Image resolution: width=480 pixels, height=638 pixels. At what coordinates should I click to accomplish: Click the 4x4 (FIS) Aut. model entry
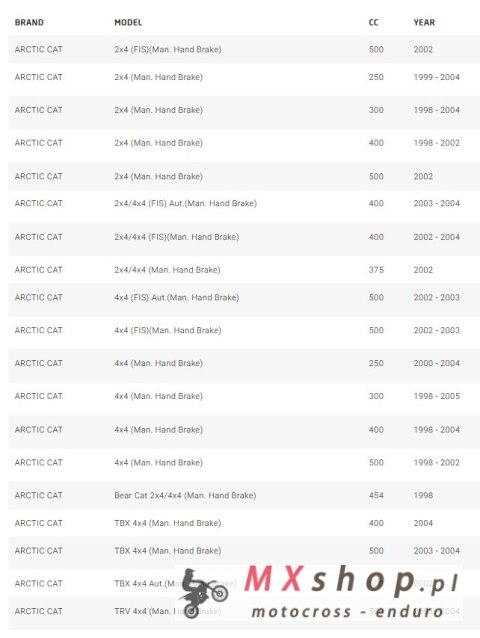177,297
